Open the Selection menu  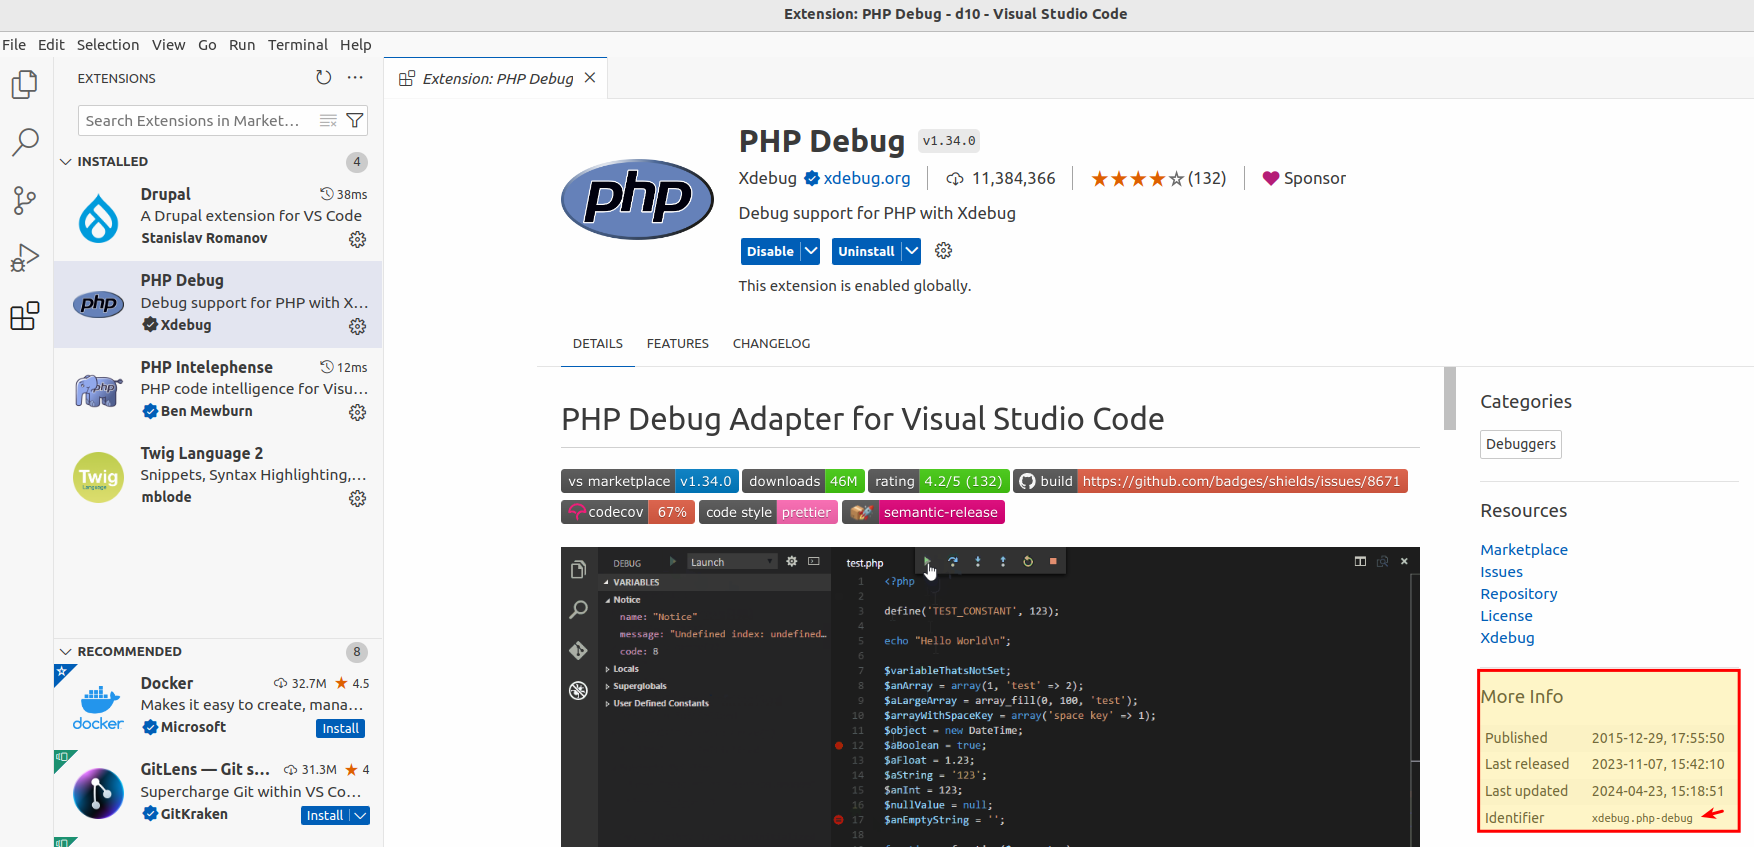pyautogui.click(x=108, y=45)
